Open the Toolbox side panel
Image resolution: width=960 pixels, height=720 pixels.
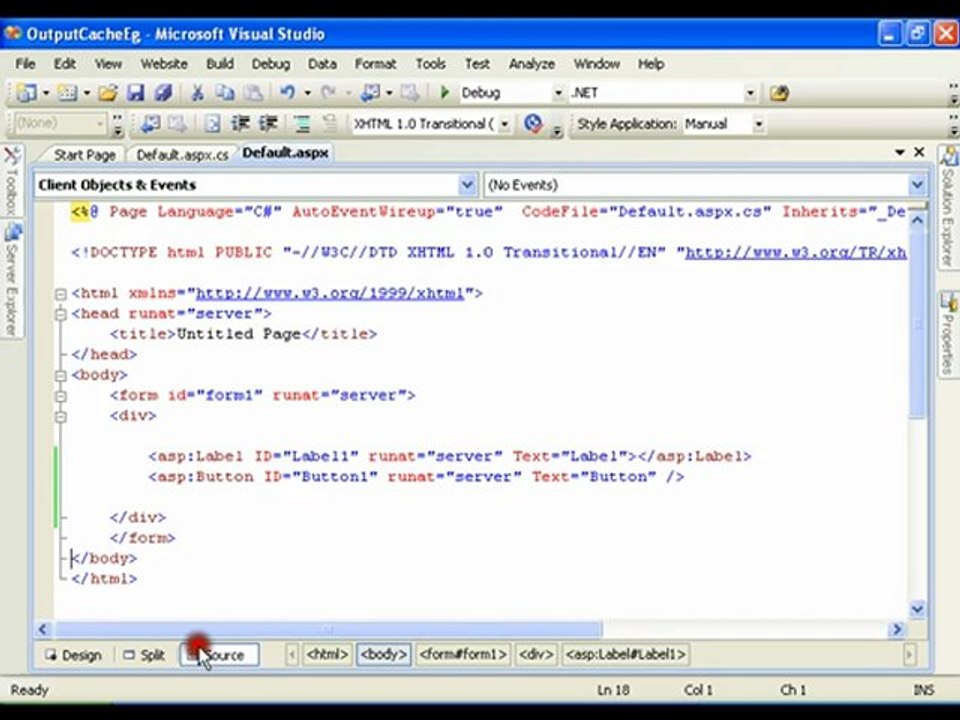click(x=12, y=179)
